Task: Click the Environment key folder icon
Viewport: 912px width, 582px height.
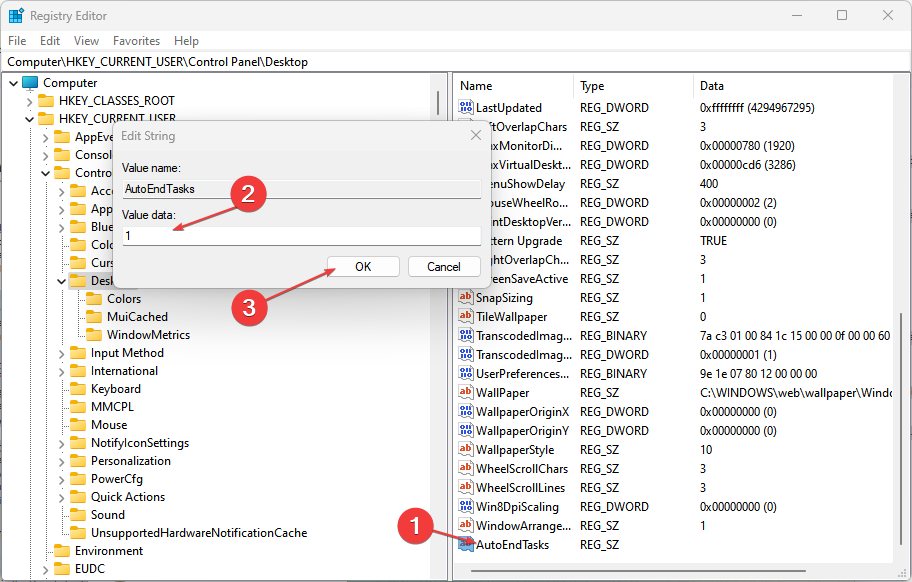Action: 62,551
